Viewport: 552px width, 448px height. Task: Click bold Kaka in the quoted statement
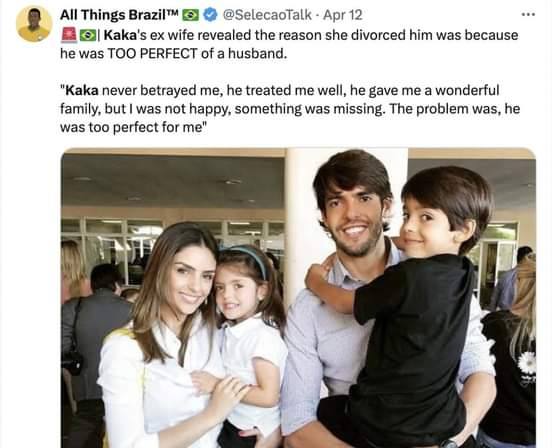pyautogui.click(x=82, y=90)
